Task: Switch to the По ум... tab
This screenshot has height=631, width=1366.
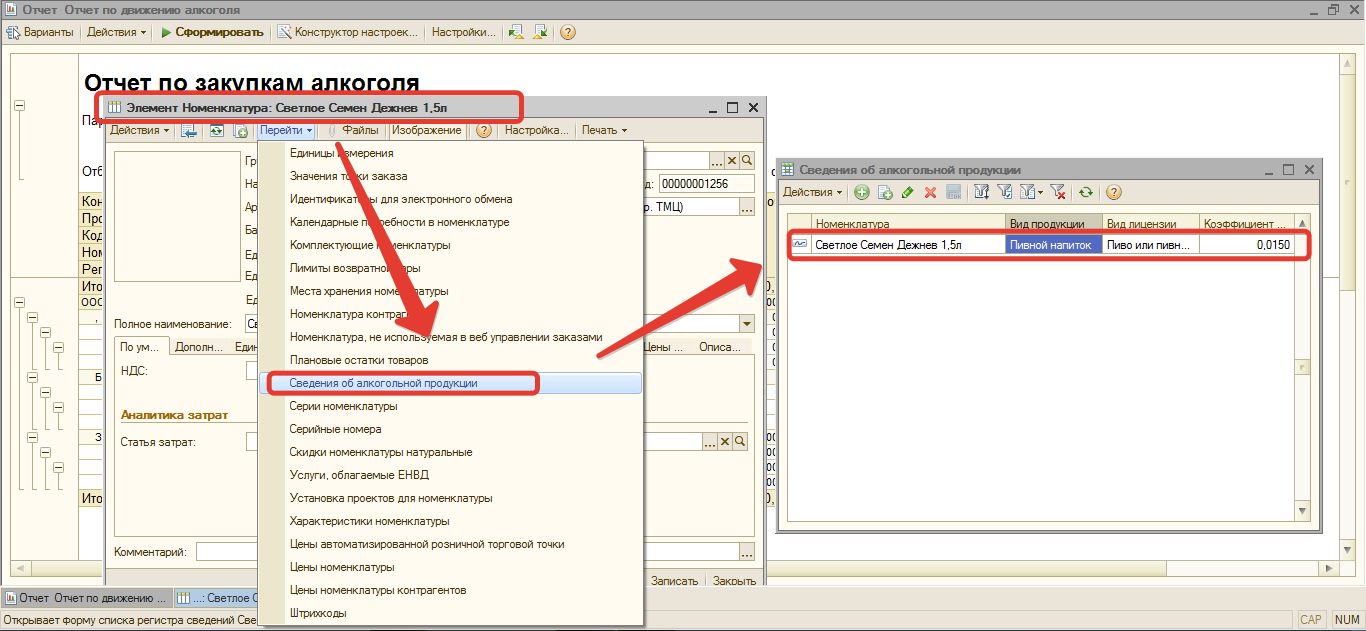Action: tap(140, 347)
